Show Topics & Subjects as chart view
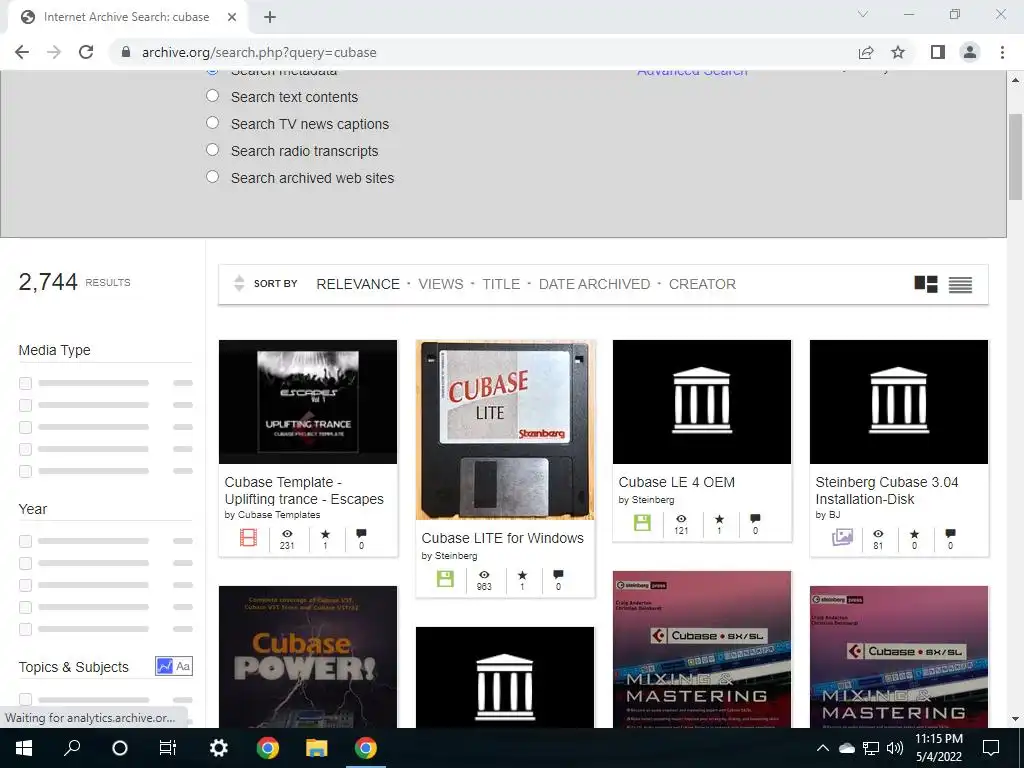The width and height of the screenshot is (1024, 768). [165, 666]
